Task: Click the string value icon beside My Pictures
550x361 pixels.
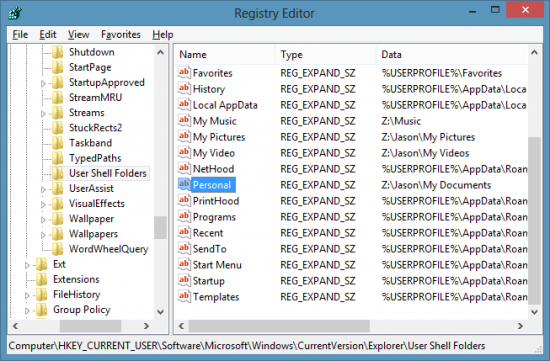Action: coord(184,136)
